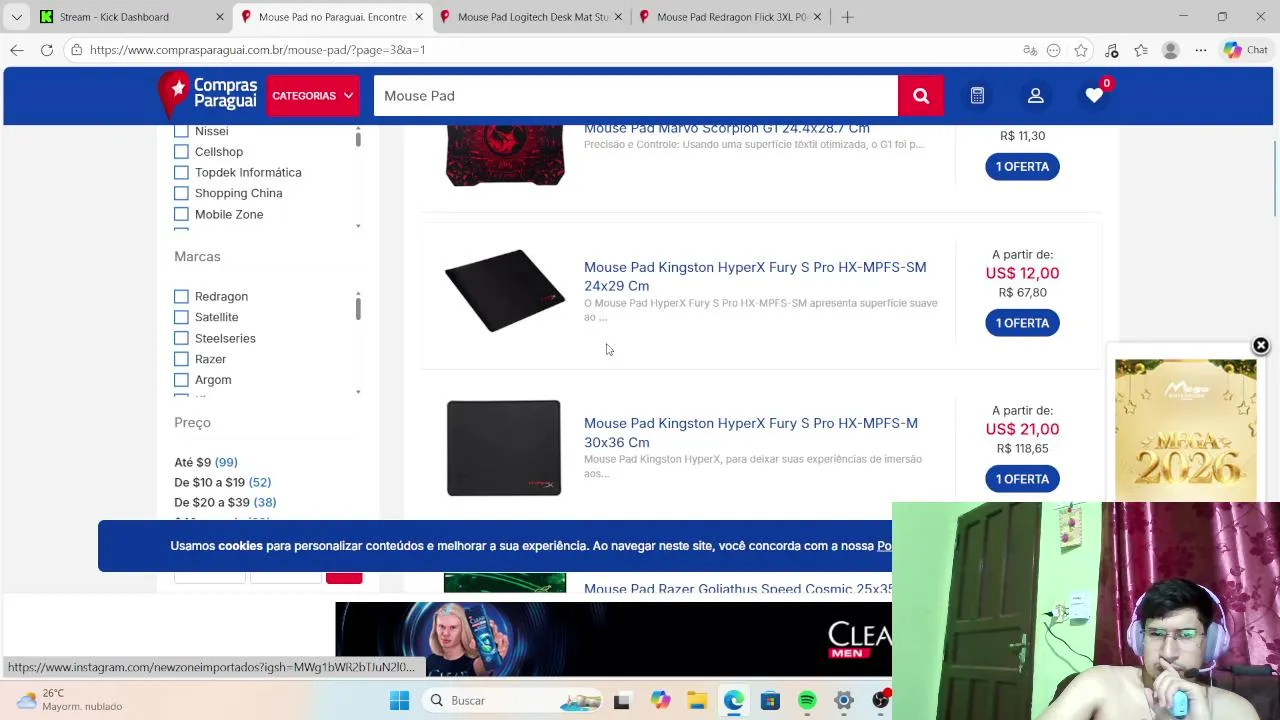Close the Mouse Pad Logitech tab
Screen dimensions: 1280x720
(x=618, y=17)
